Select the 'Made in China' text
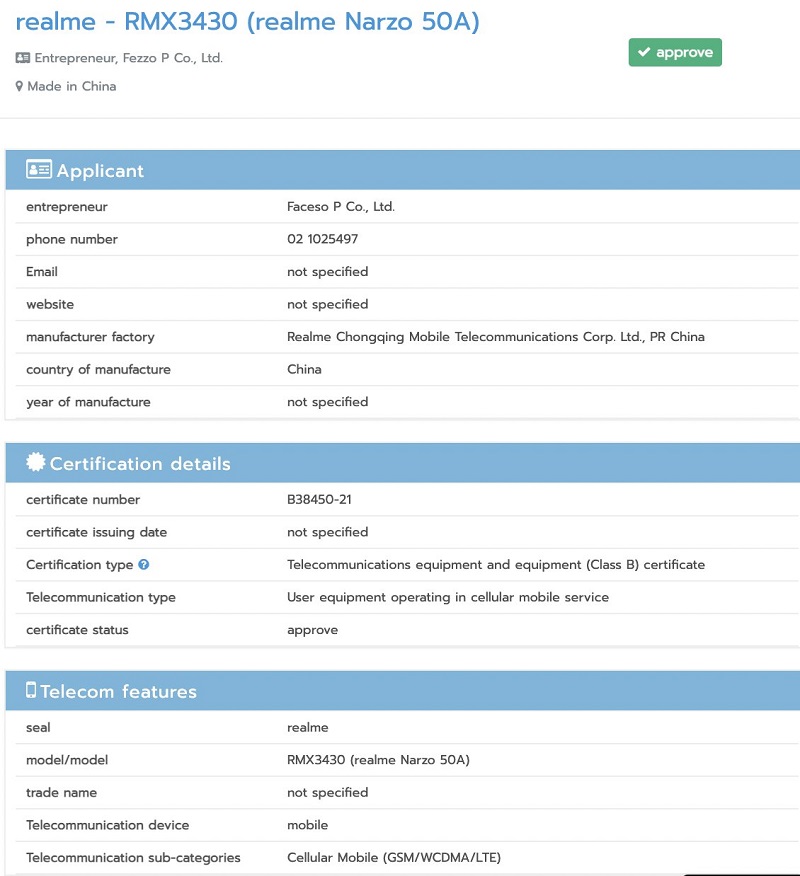Screen dimensions: 800x876 pos(72,87)
